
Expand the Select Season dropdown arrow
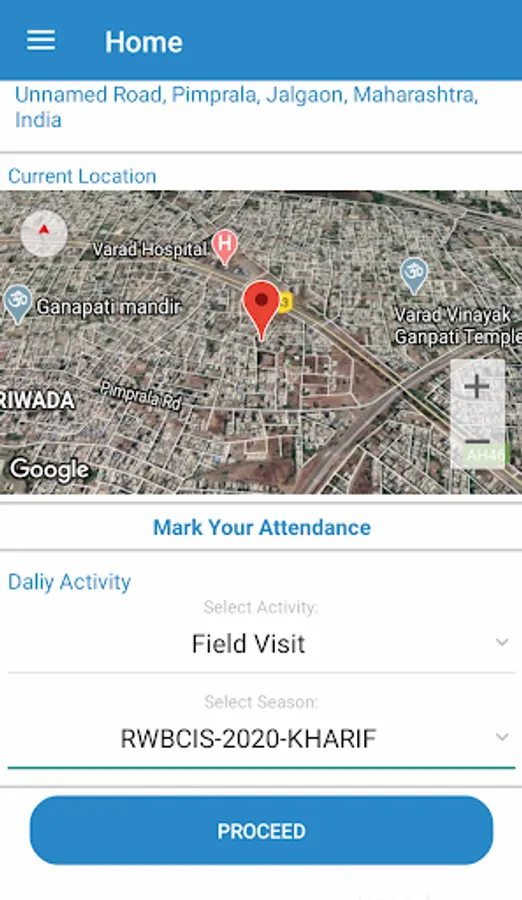click(x=502, y=737)
